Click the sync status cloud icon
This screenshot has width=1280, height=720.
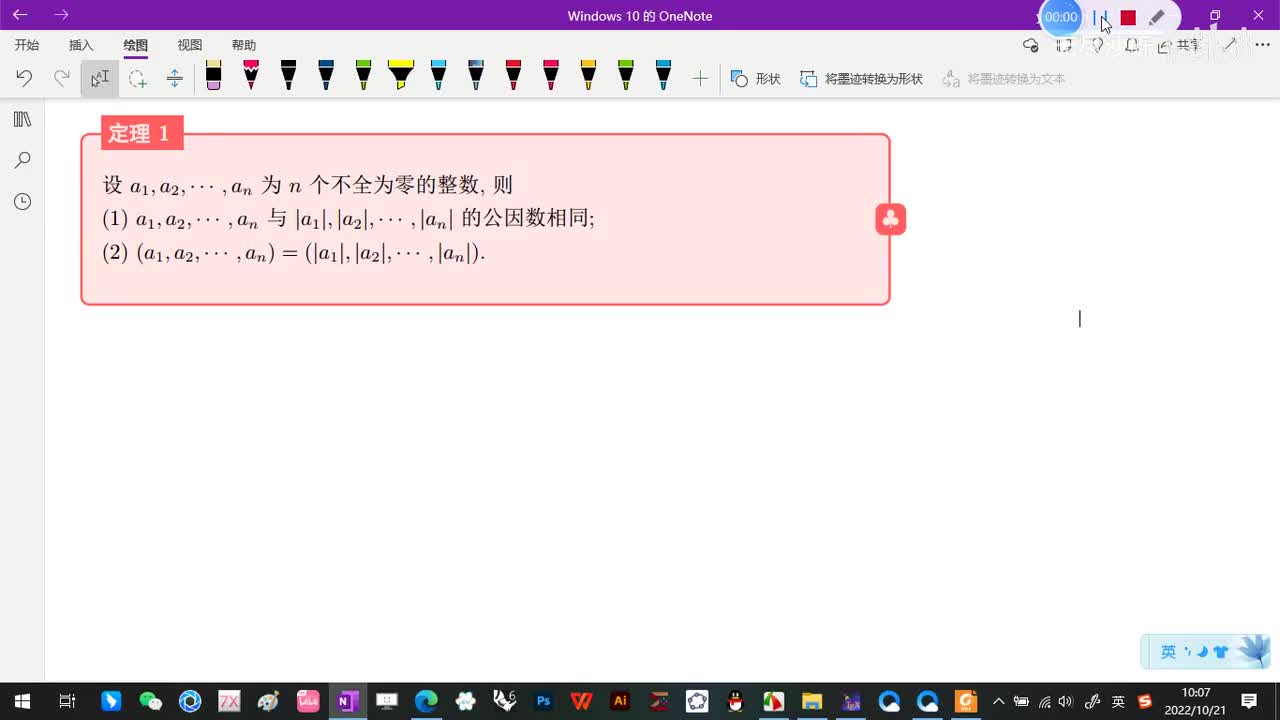pos(1031,45)
